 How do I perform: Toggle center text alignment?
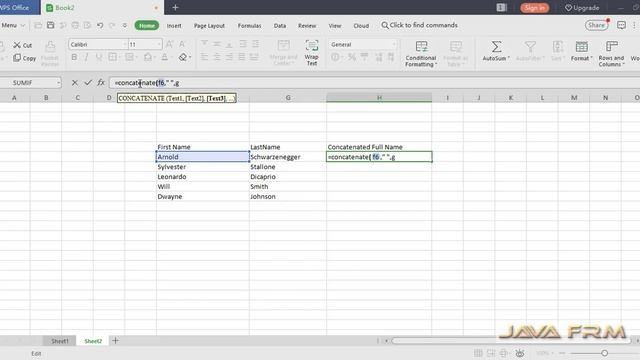pyautogui.click(x=217, y=58)
